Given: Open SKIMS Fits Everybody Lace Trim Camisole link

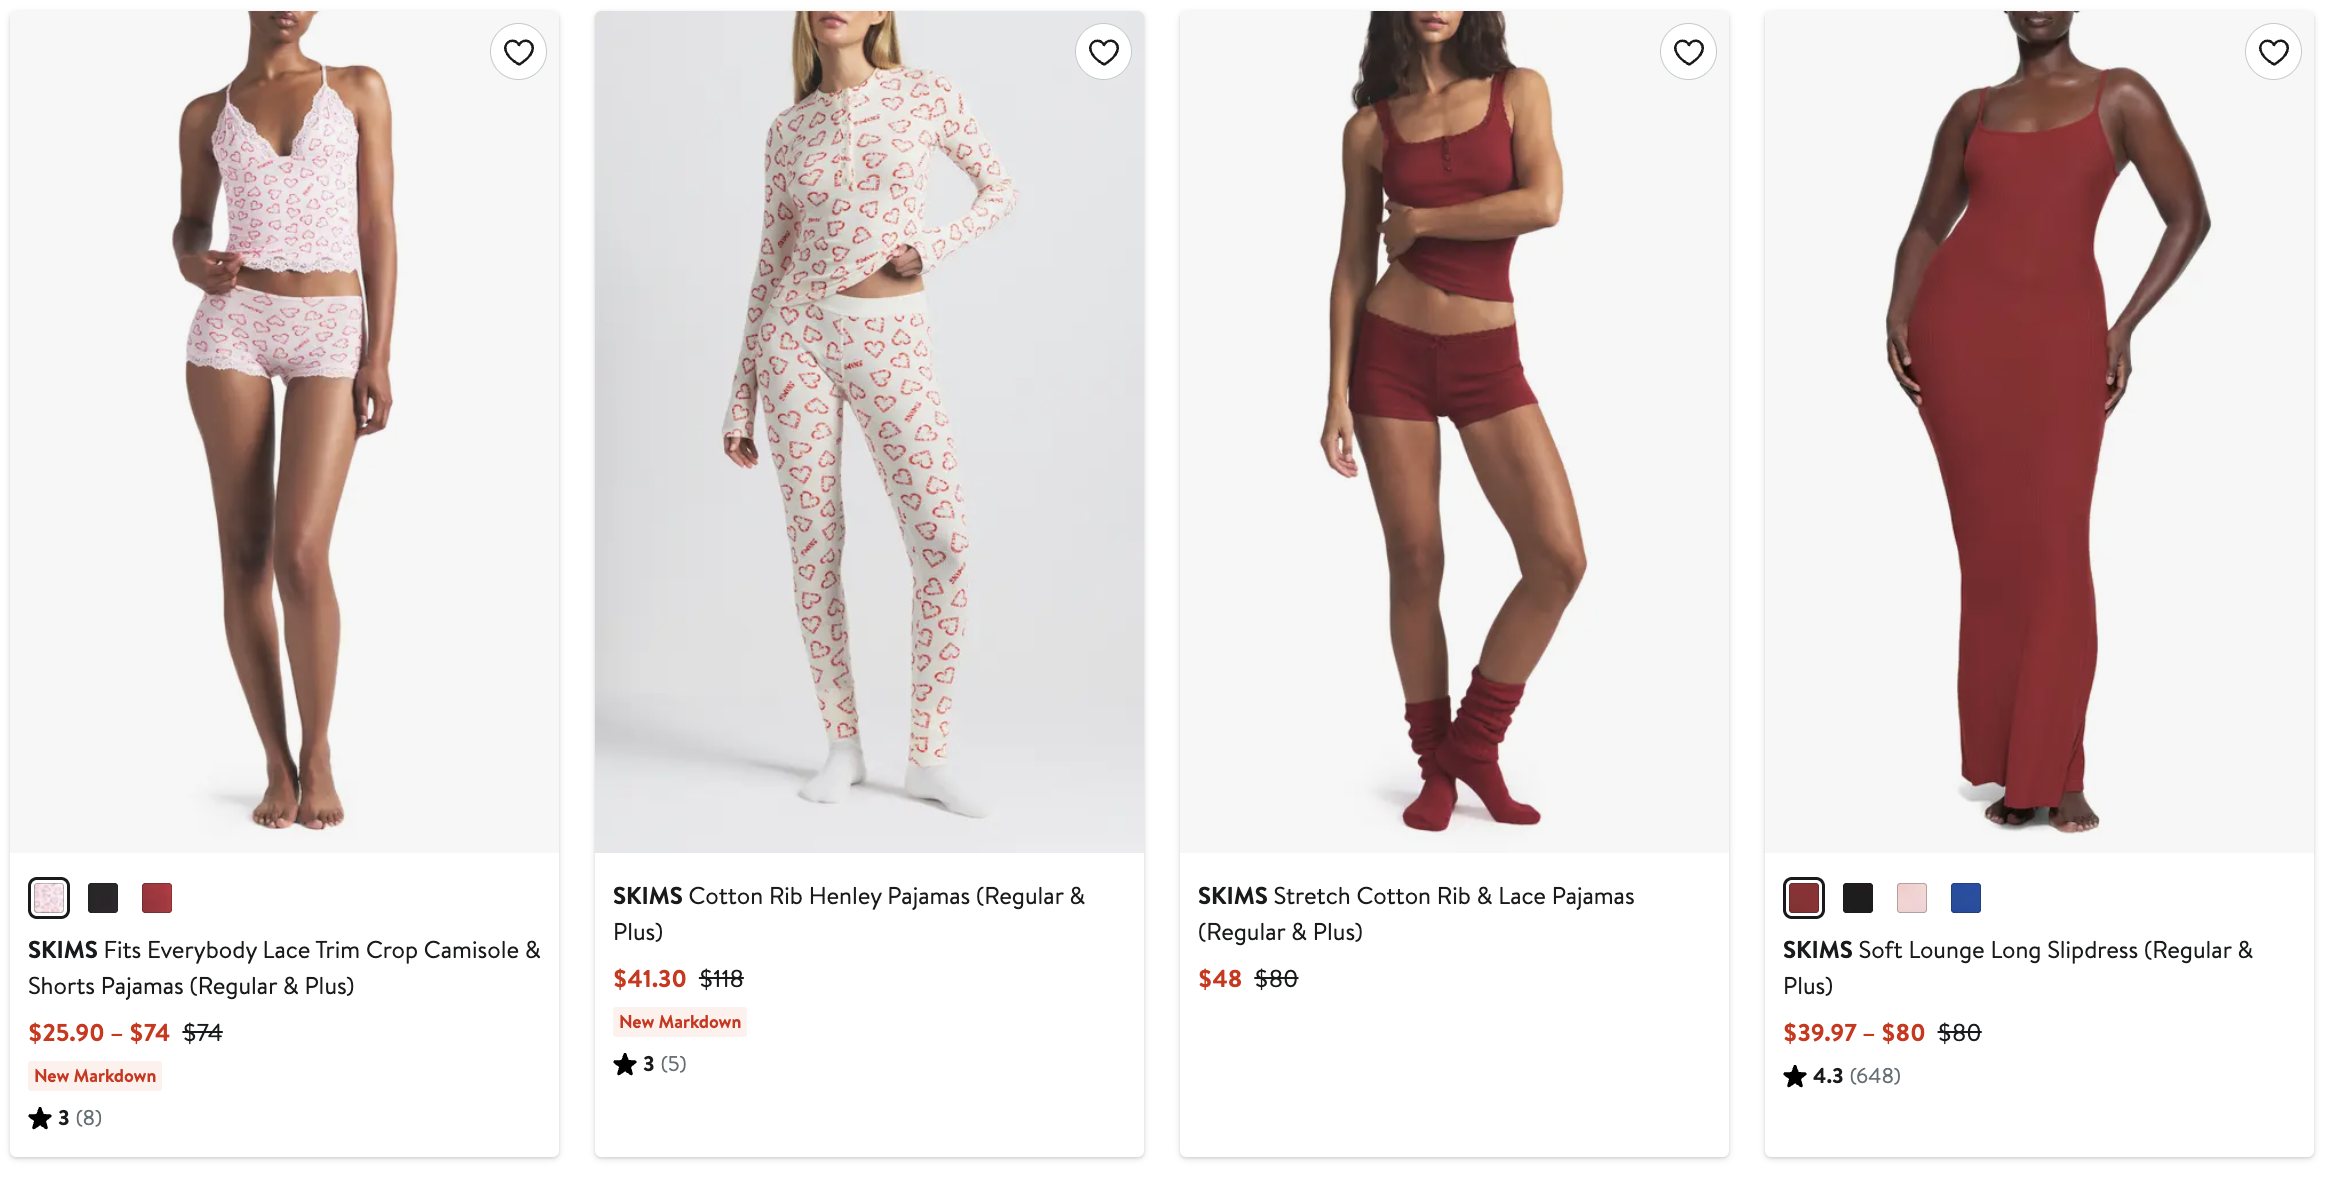Looking at the screenshot, I should (x=284, y=967).
